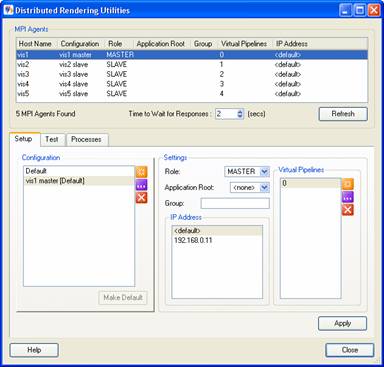Screen dimensions: 384x367
Task: Select the vis4 agent row
Action: click(192, 84)
